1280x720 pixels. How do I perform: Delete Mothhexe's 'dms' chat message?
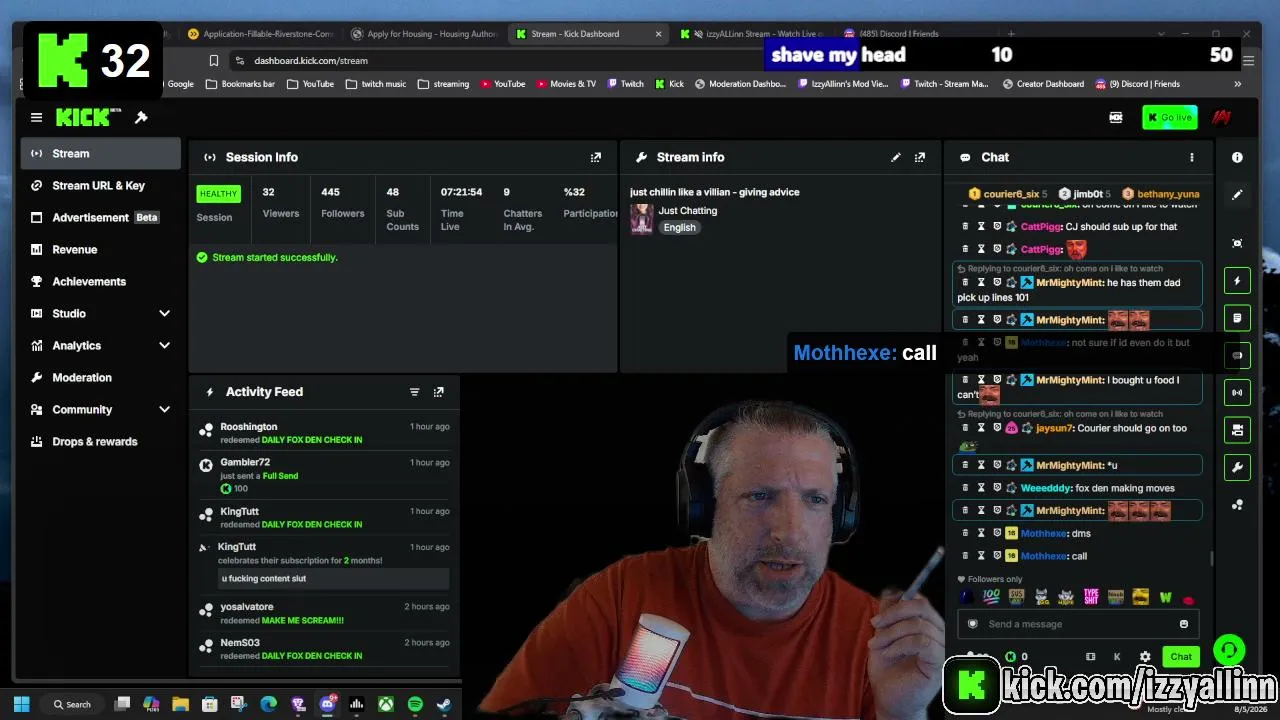(965, 533)
